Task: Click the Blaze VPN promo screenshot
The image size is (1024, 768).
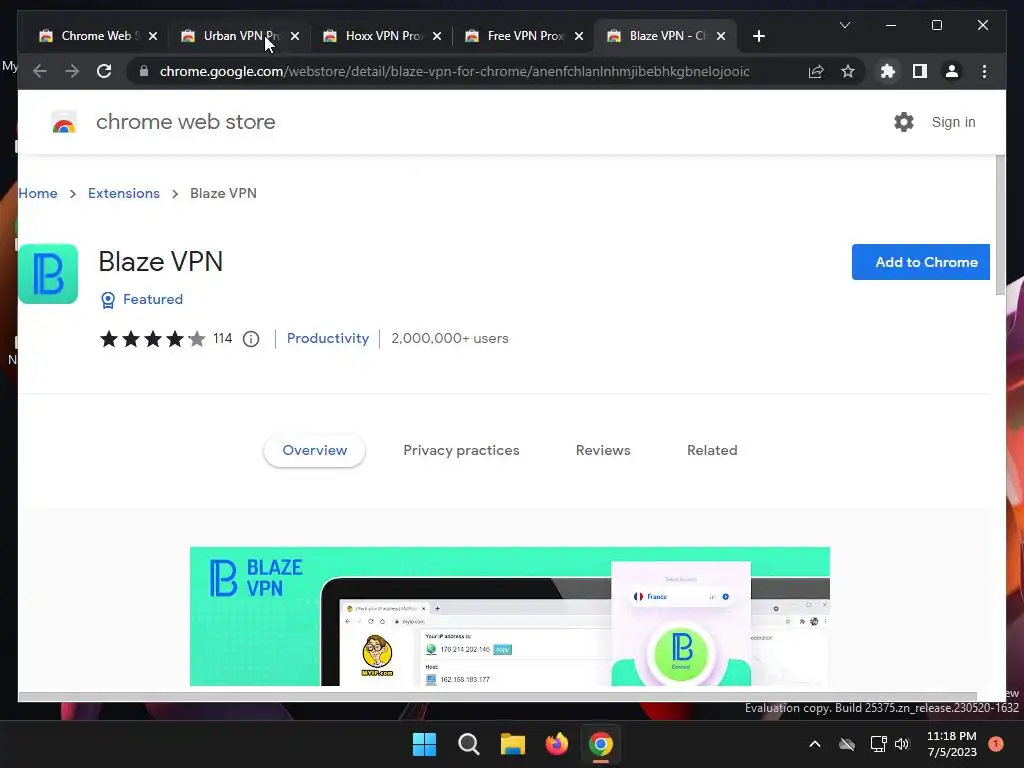Action: (x=509, y=616)
